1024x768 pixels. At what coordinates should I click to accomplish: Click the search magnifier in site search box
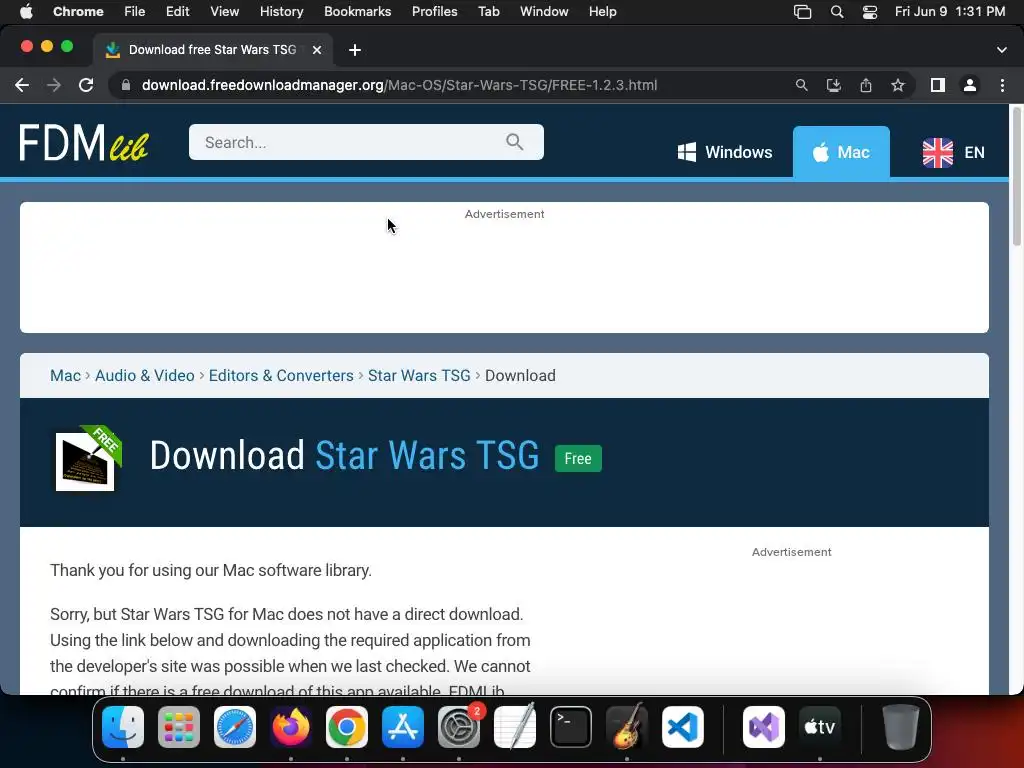tap(515, 142)
